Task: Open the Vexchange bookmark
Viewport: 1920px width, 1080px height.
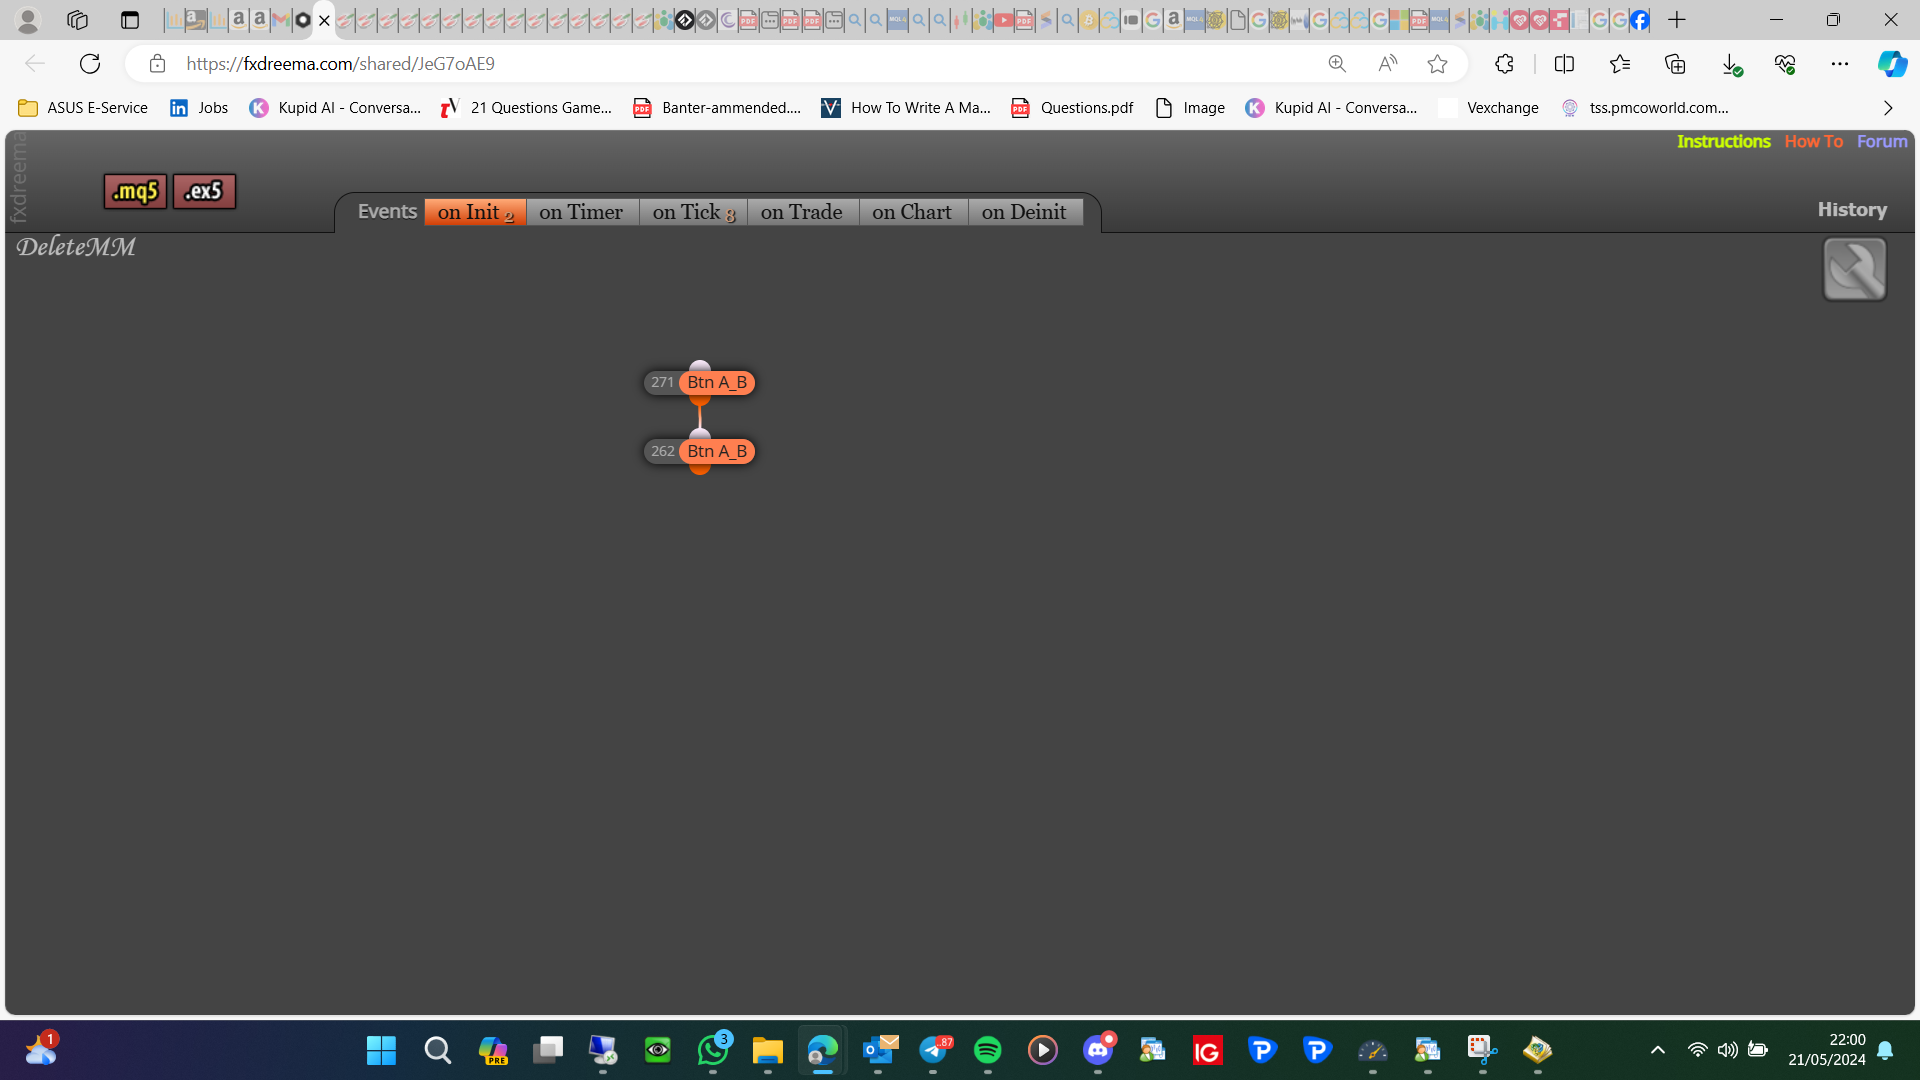Action: [1489, 108]
